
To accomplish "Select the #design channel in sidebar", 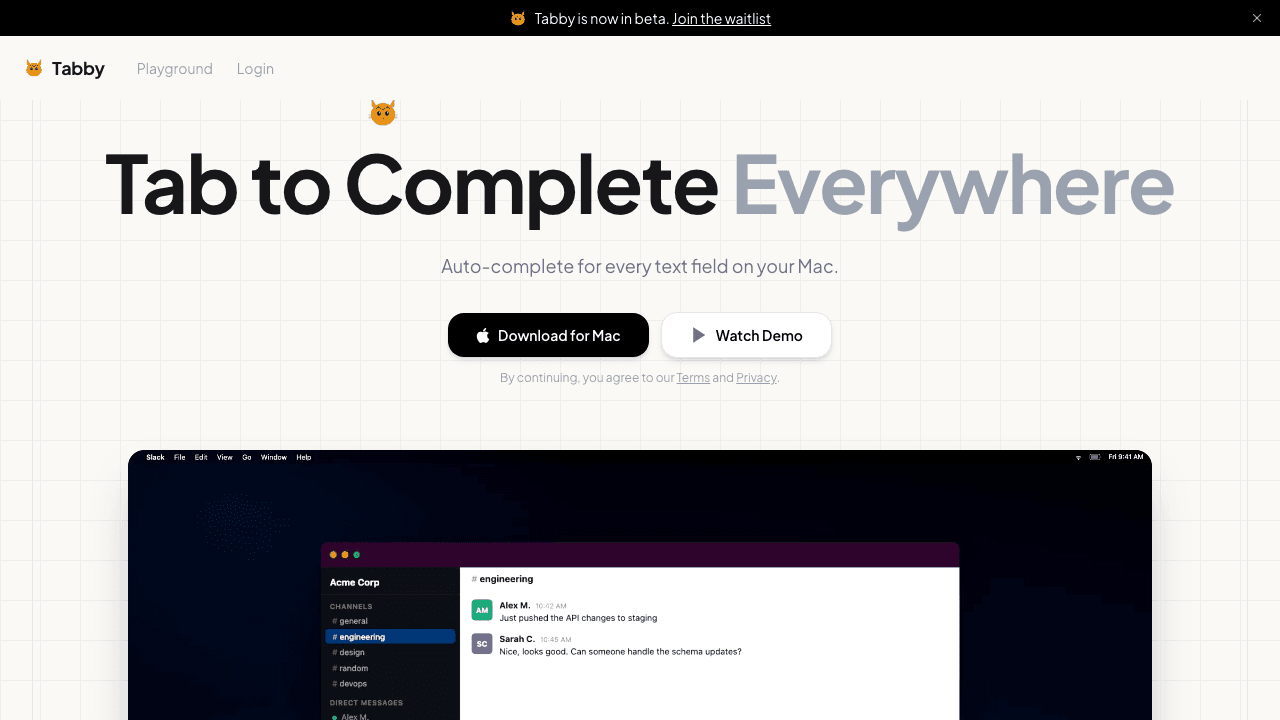I will point(351,652).
